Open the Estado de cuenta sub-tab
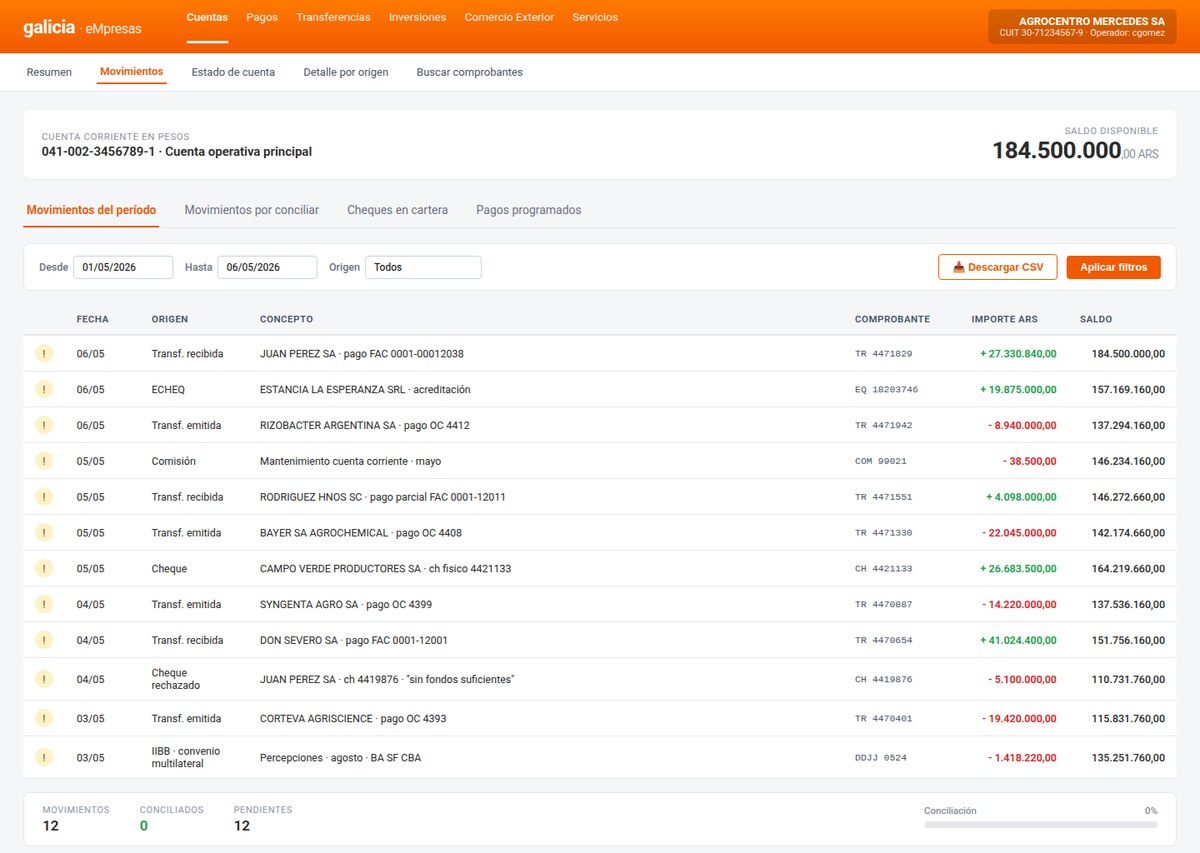This screenshot has width=1200, height=853. (233, 72)
